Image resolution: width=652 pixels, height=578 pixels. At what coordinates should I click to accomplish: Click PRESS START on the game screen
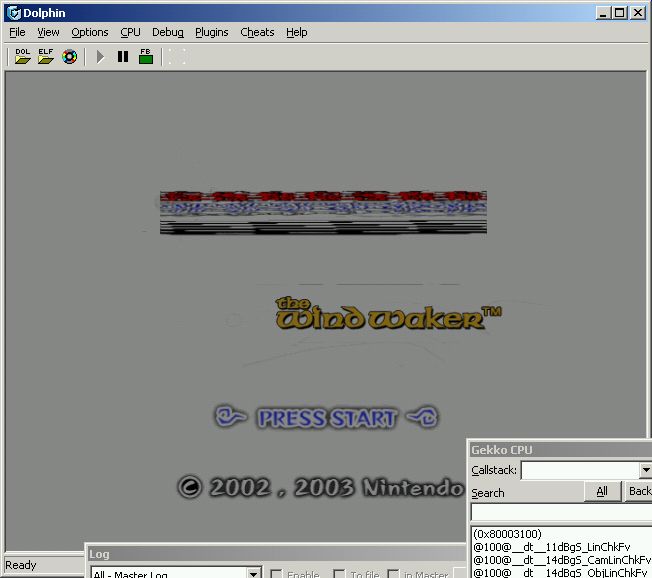coord(326,418)
